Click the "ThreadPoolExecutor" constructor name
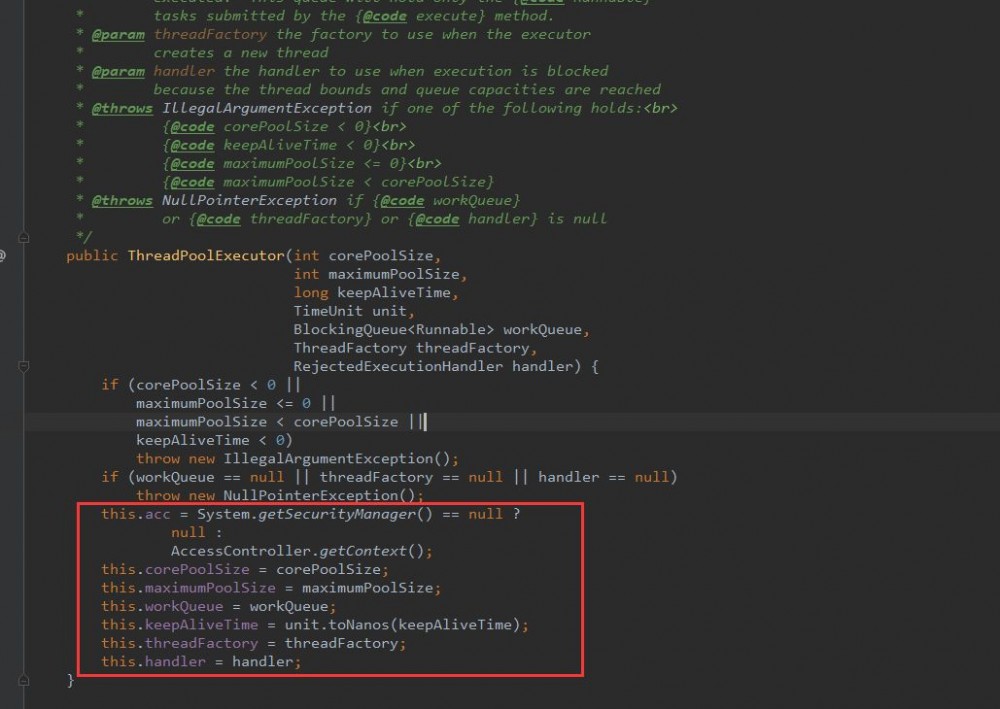Viewport: 1000px width, 709px height. 206,256
